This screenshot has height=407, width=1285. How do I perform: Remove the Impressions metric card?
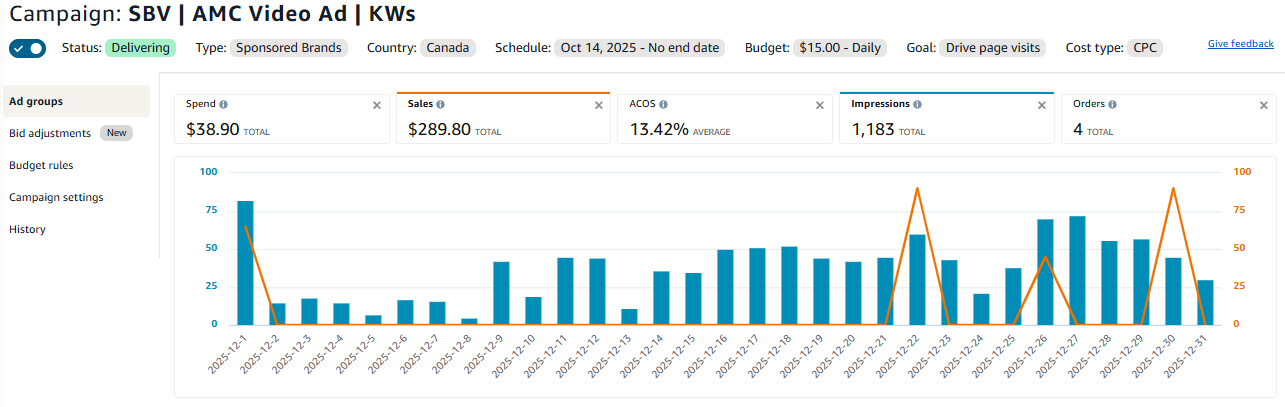pyautogui.click(x=1042, y=105)
